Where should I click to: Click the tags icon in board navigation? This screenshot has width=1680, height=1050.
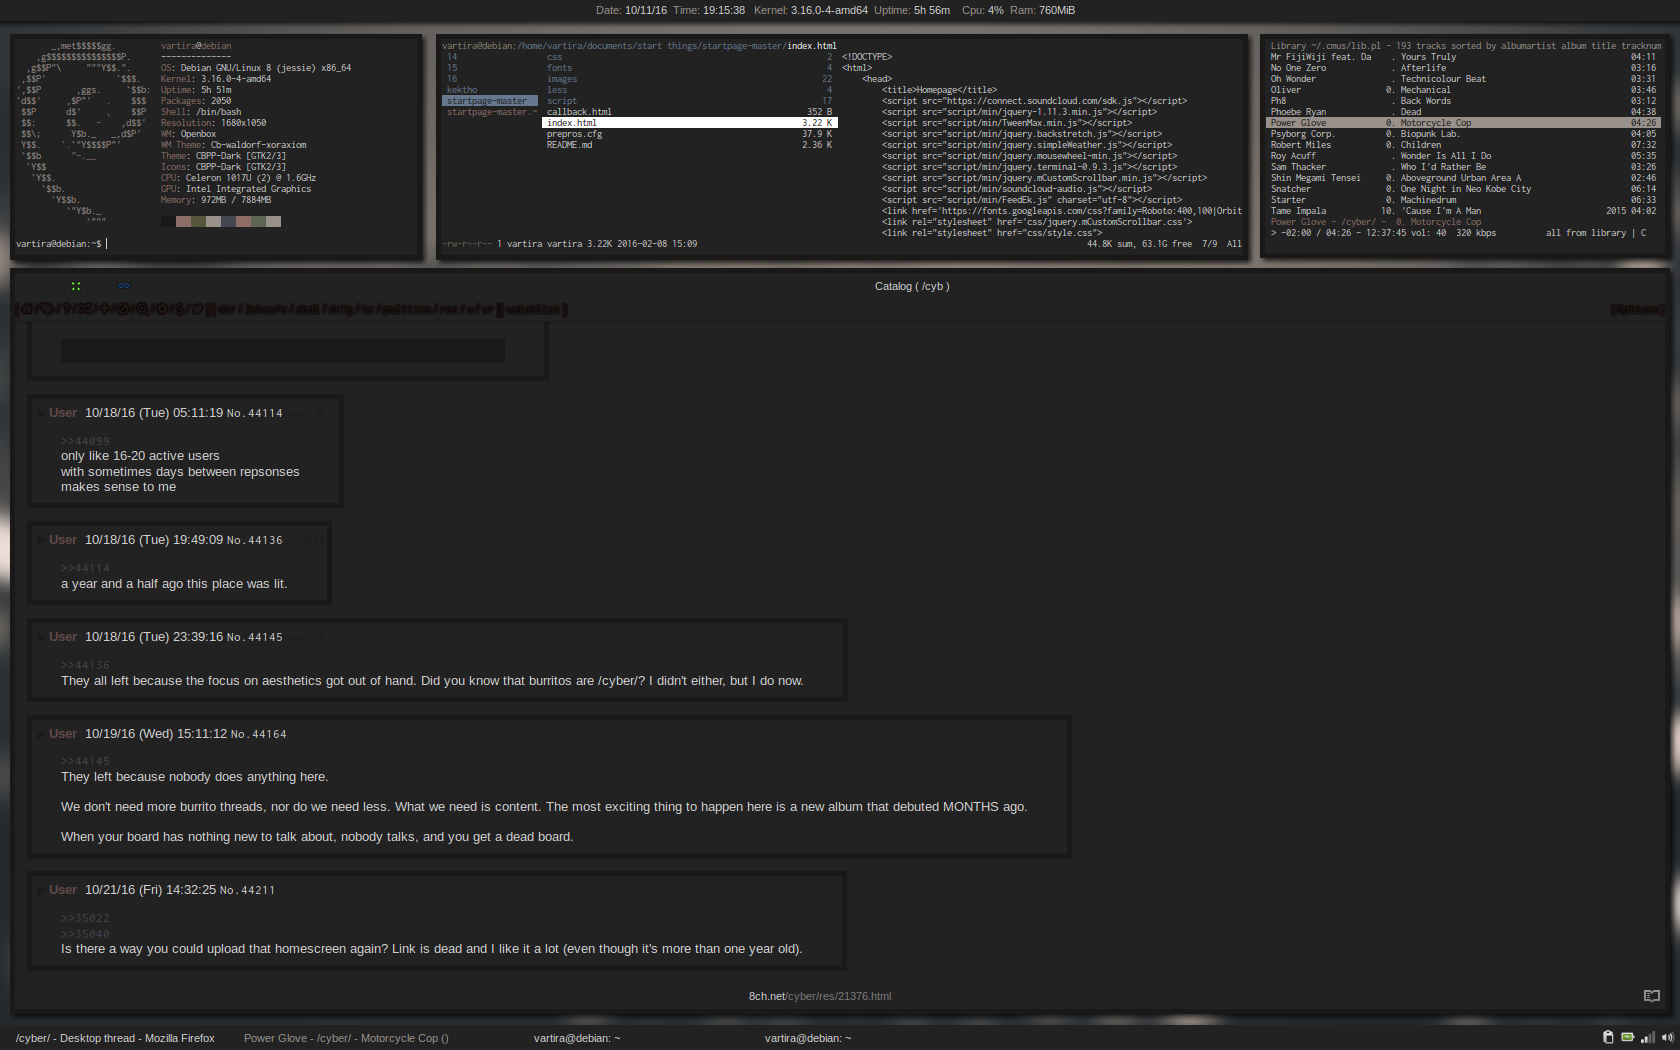(x=46, y=309)
